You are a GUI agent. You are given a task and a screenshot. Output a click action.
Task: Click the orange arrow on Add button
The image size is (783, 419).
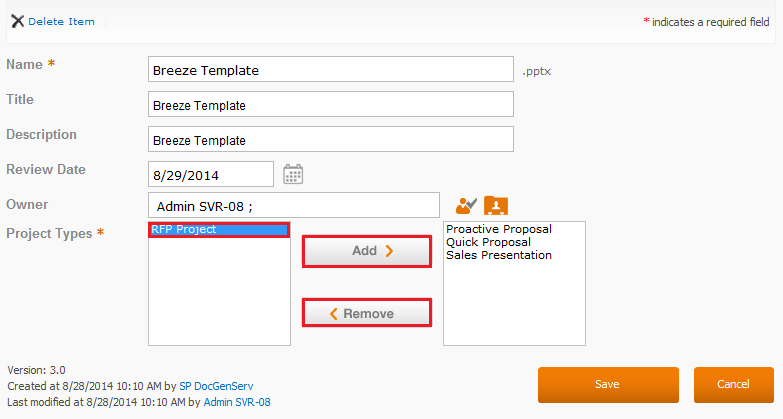pos(390,251)
